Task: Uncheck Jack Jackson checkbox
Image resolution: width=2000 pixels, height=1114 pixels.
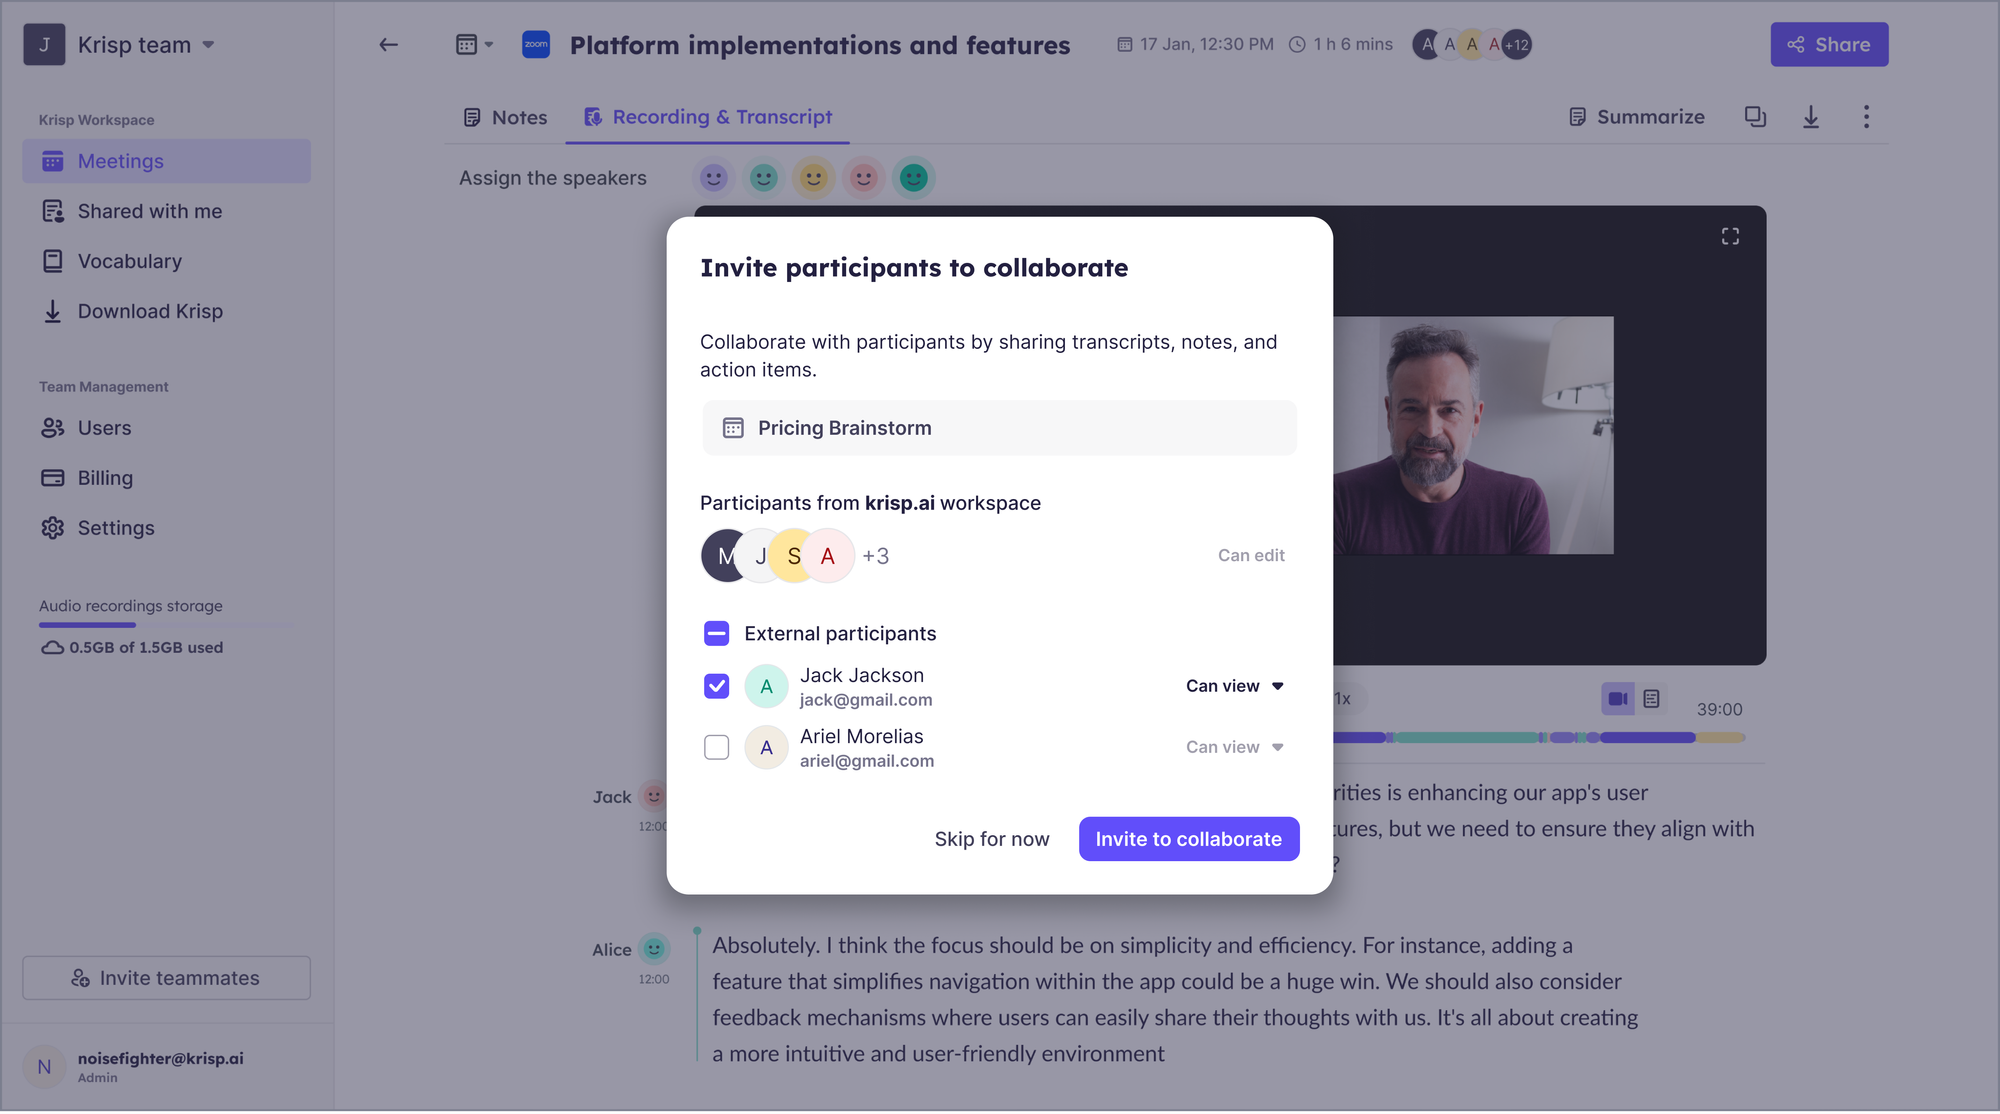Action: point(717,686)
